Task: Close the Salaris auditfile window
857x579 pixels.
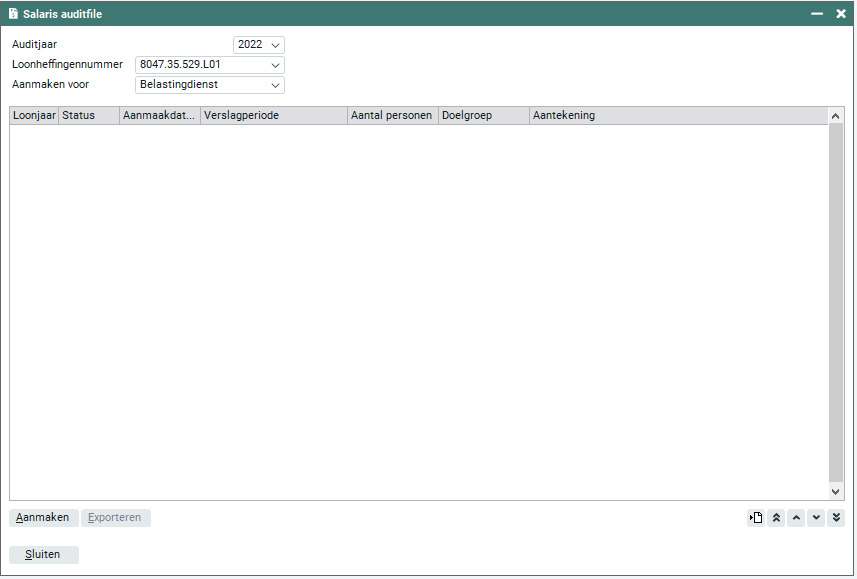Action: coord(841,14)
